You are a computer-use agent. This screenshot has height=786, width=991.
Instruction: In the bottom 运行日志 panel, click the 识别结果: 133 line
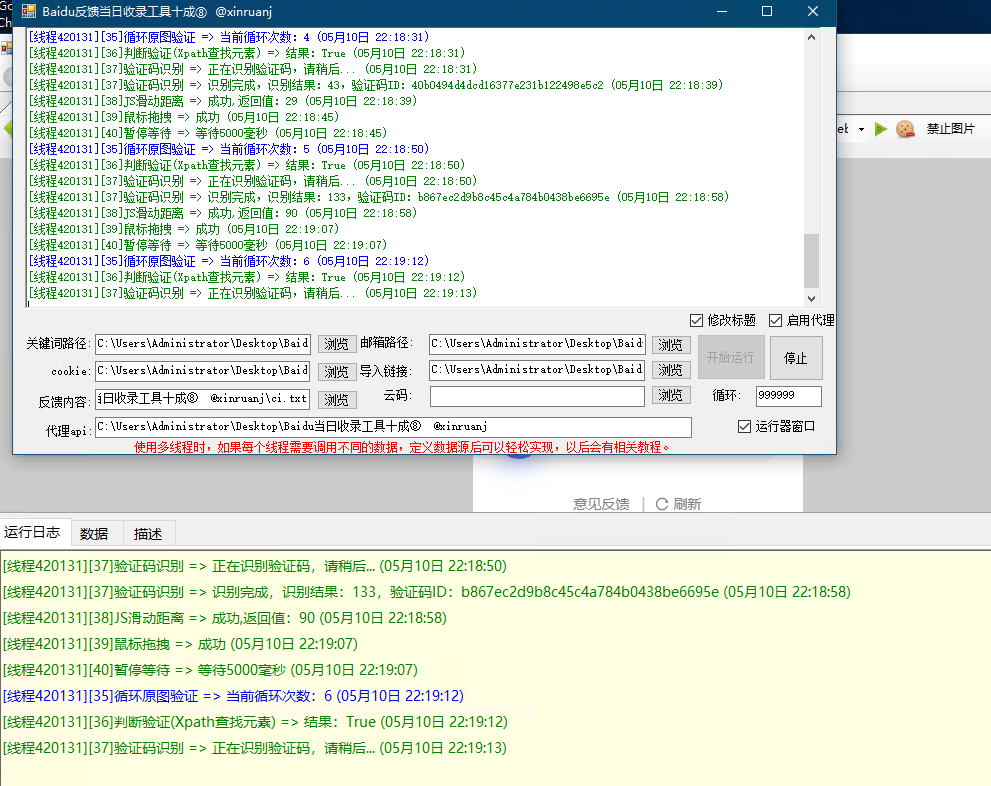point(427,592)
